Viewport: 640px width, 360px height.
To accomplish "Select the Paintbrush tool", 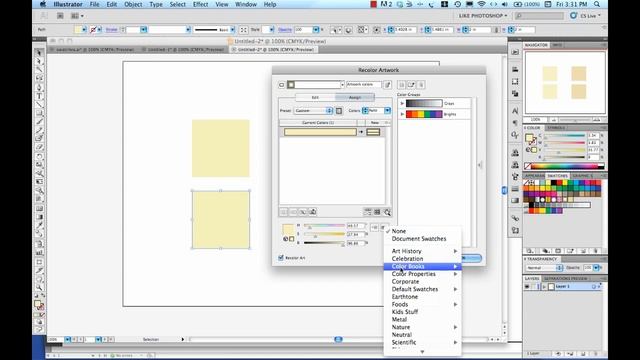I will [x=39, y=122].
